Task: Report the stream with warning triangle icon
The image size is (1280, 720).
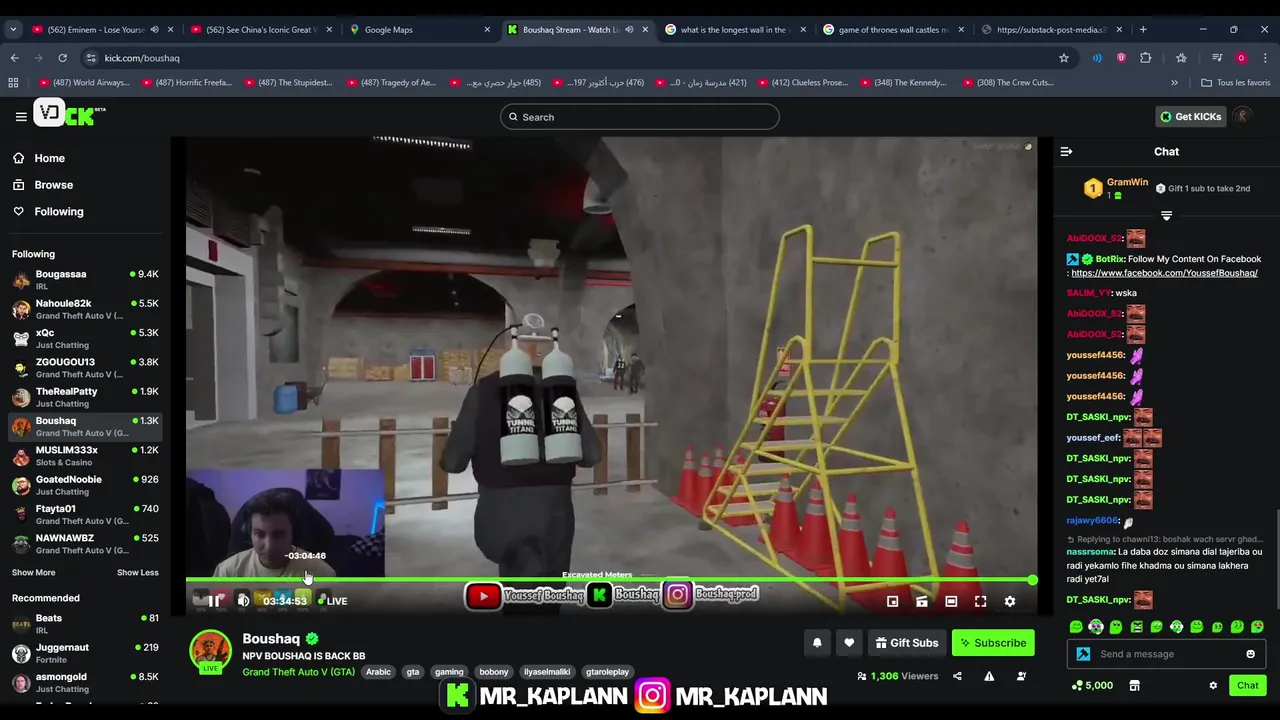Action: pos(989,677)
